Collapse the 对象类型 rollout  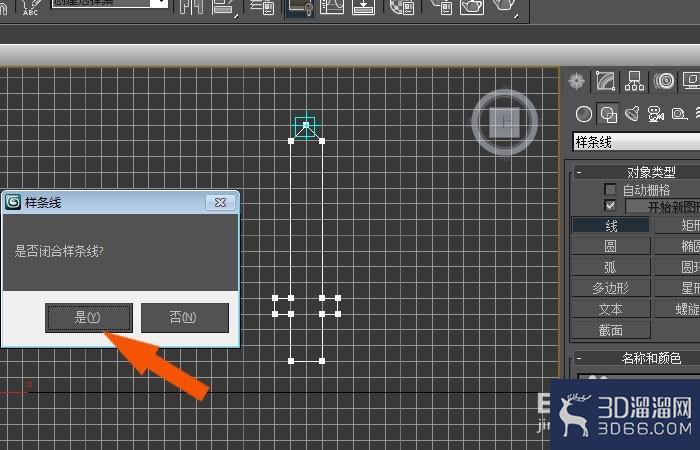click(579, 172)
